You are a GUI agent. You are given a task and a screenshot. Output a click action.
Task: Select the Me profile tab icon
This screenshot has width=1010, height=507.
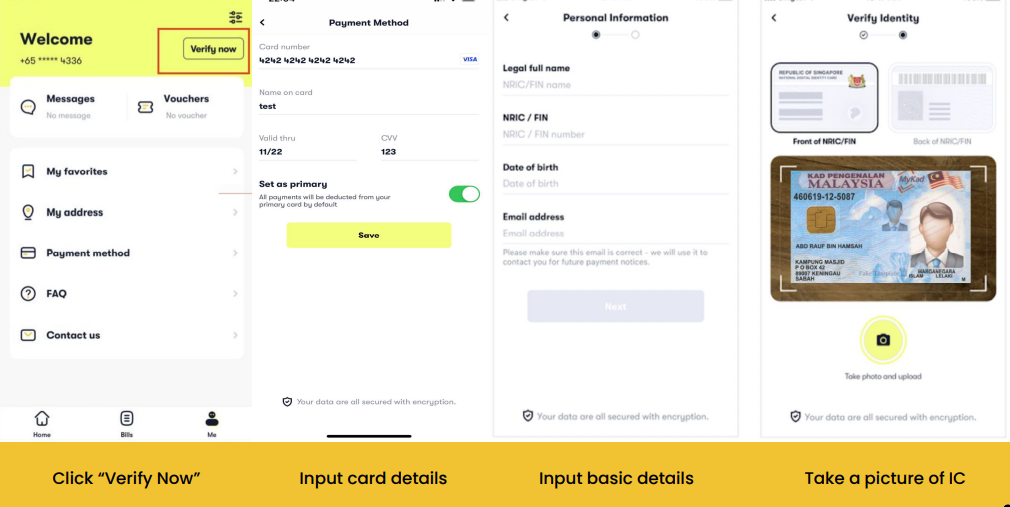(212, 422)
